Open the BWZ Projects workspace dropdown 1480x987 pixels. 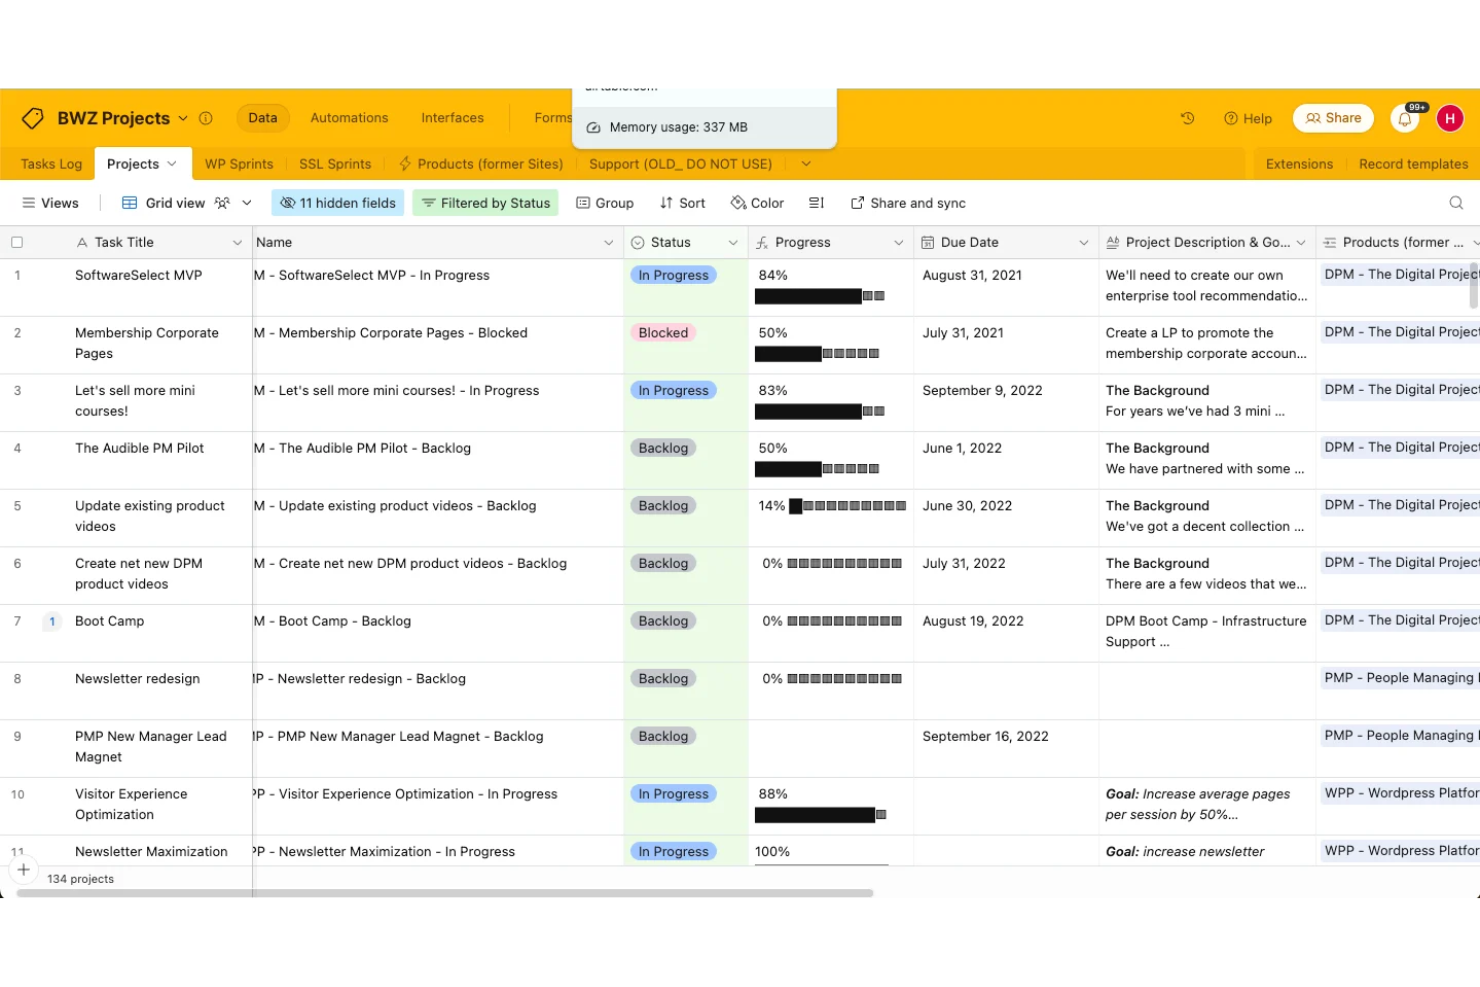pyautogui.click(x=182, y=118)
